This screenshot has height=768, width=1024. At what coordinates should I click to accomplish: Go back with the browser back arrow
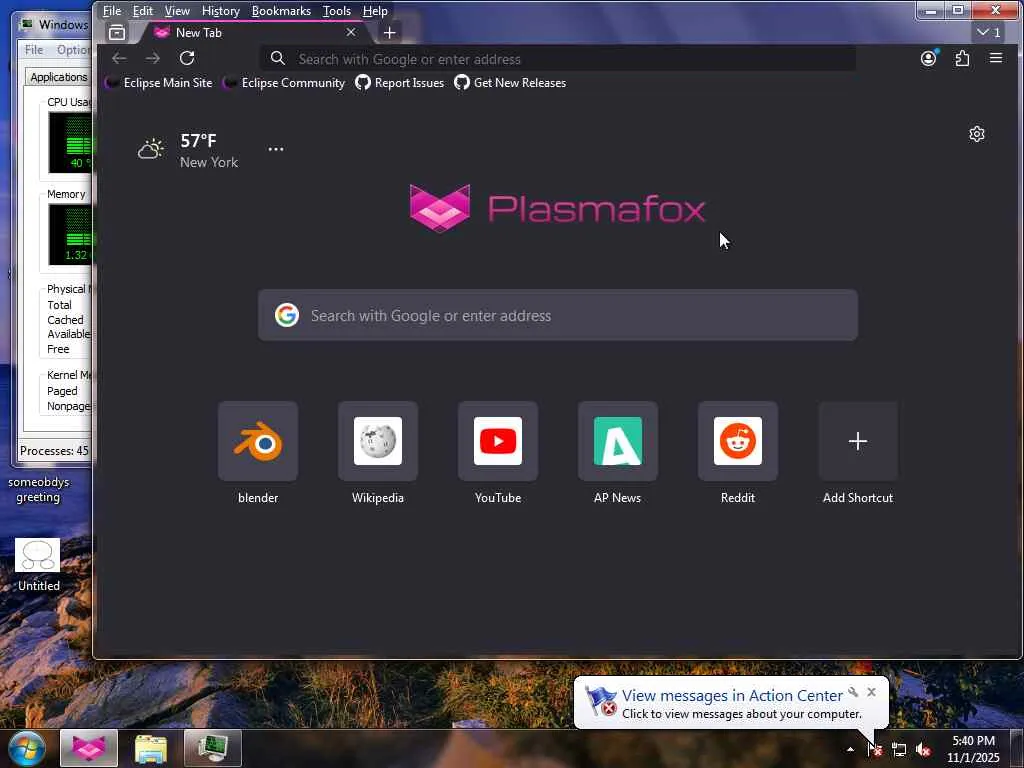point(119,59)
